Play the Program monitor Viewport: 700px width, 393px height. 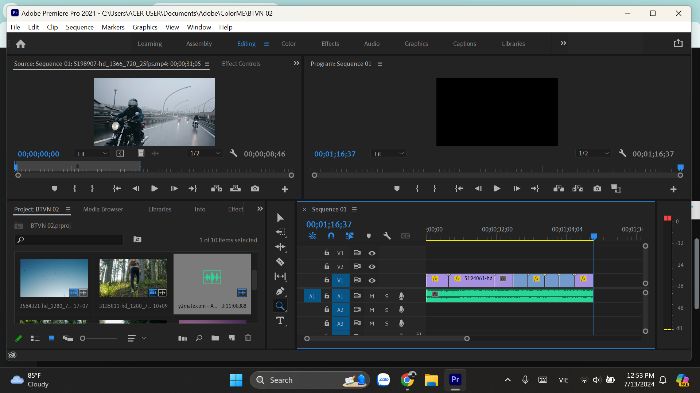[x=496, y=188]
